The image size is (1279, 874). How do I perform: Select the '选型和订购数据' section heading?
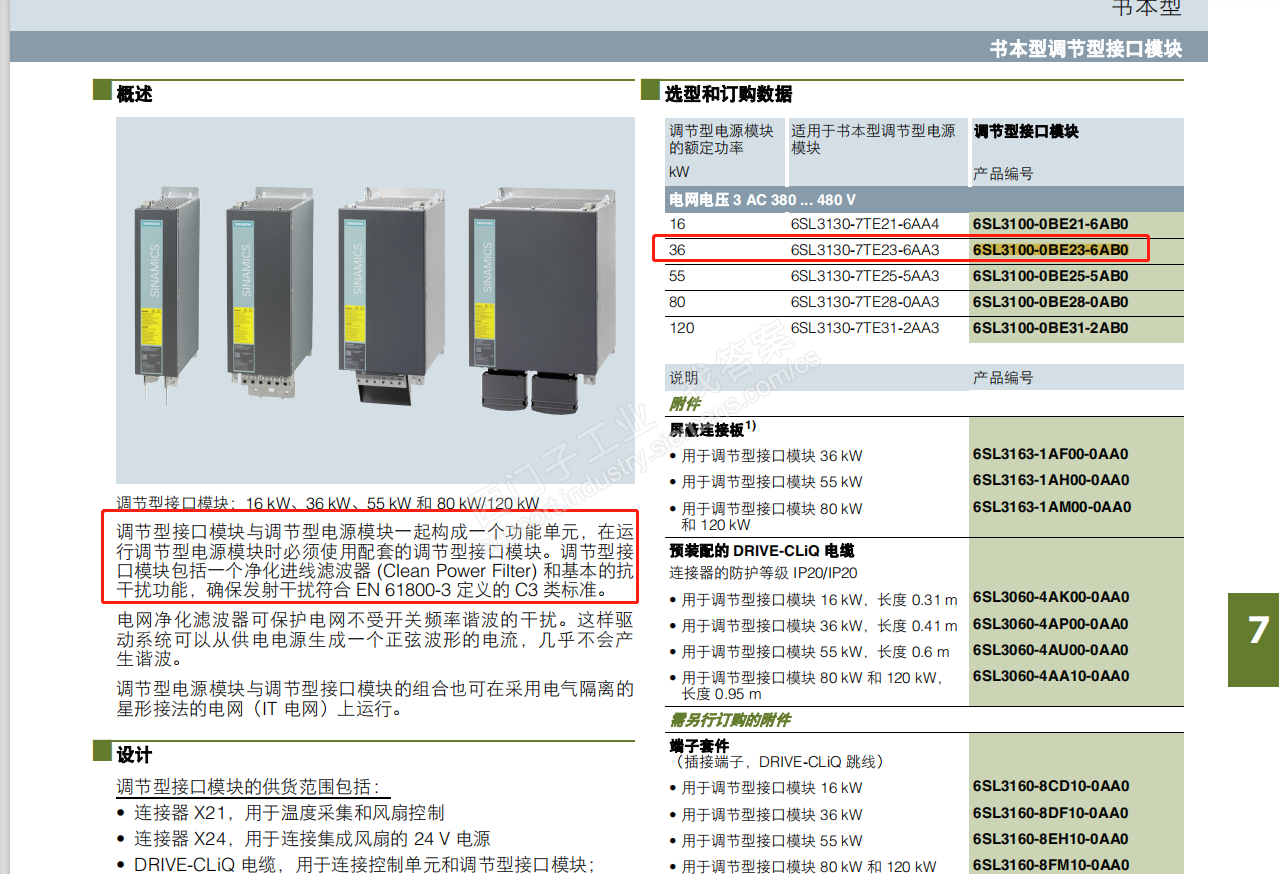(x=728, y=94)
